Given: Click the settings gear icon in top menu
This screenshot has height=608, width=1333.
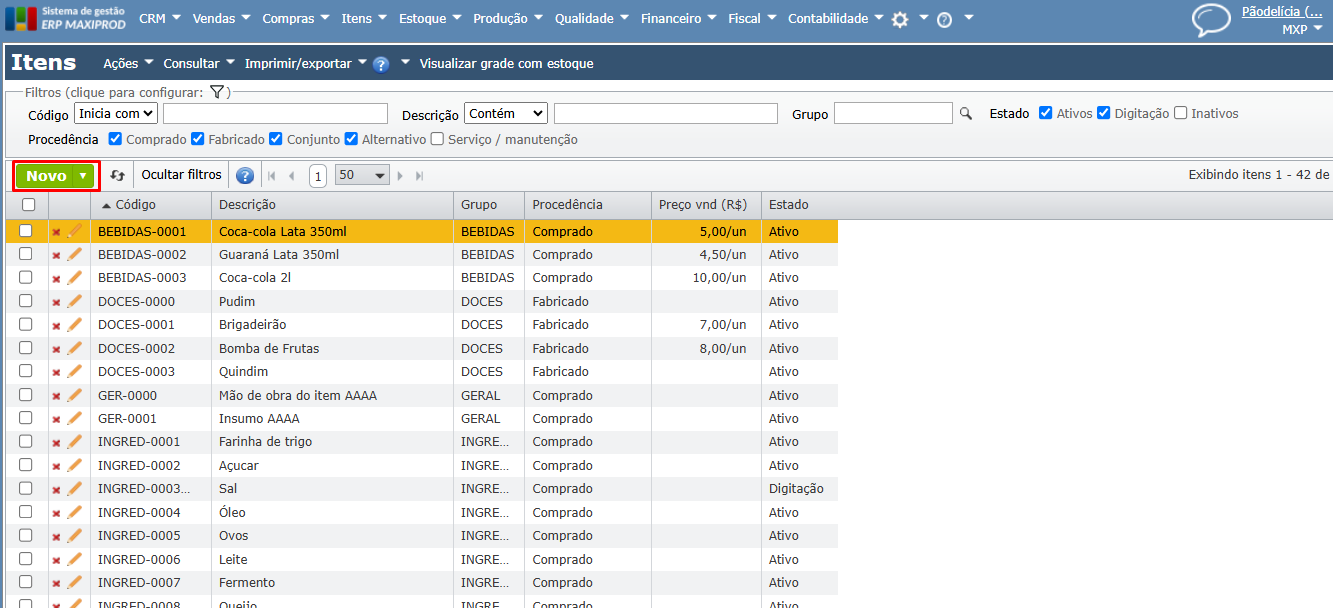Looking at the screenshot, I should point(900,19).
